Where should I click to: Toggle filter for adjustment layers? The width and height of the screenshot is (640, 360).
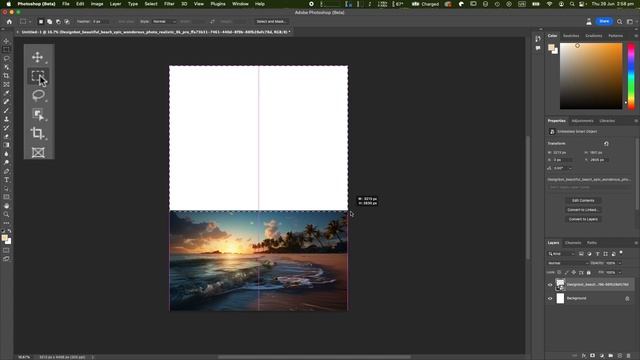pyautogui.click(x=589, y=254)
